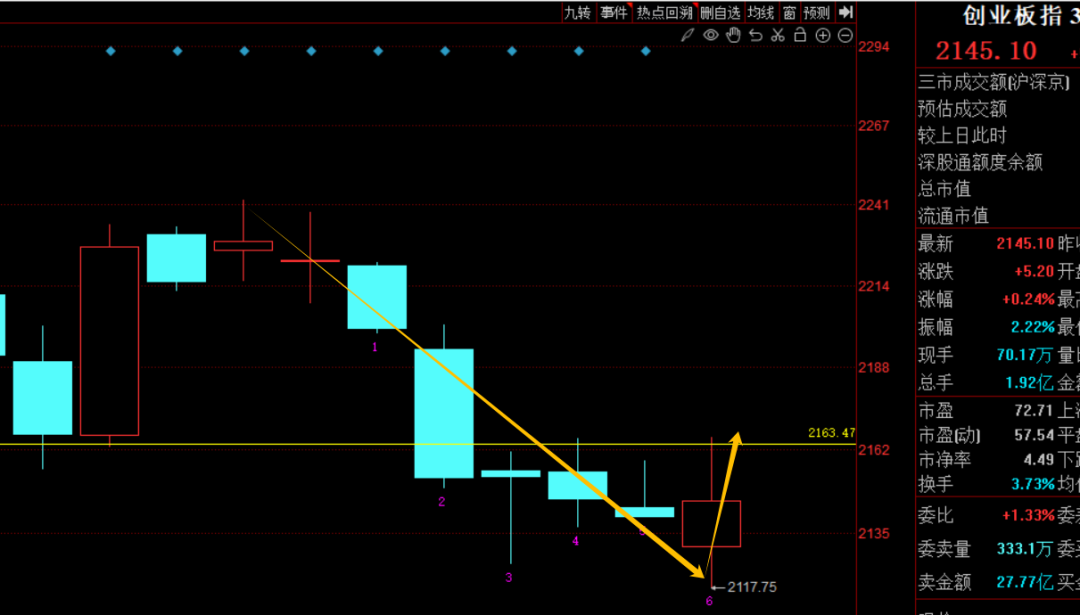Click the first blue diamond event marker
This screenshot has height=615, width=1080.
110,51
